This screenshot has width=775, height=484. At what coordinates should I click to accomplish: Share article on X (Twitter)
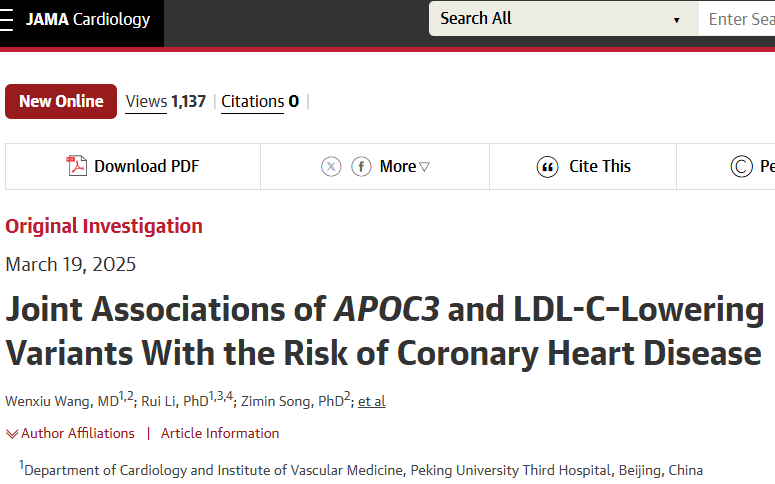(x=331, y=167)
